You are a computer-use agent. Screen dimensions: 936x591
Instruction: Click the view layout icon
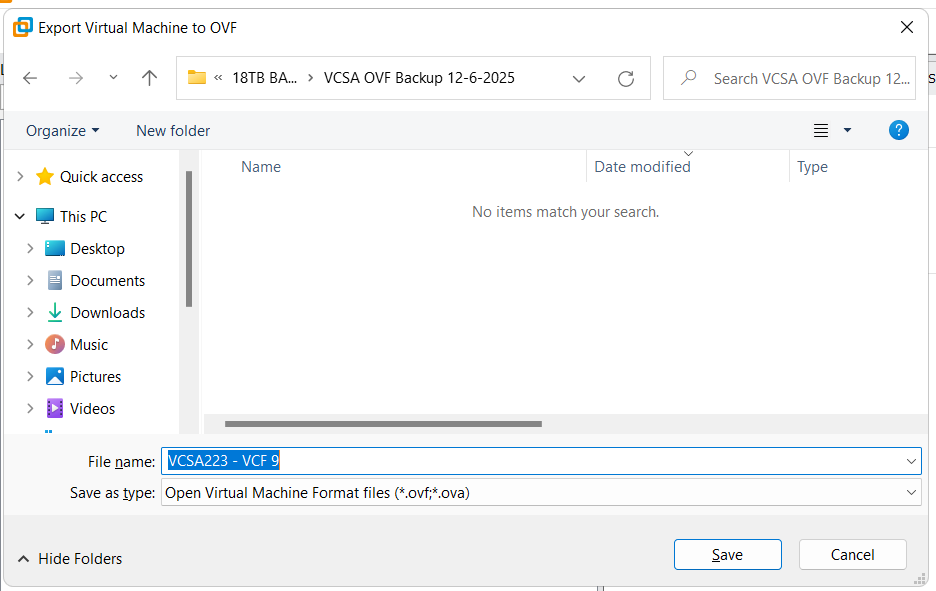821,130
